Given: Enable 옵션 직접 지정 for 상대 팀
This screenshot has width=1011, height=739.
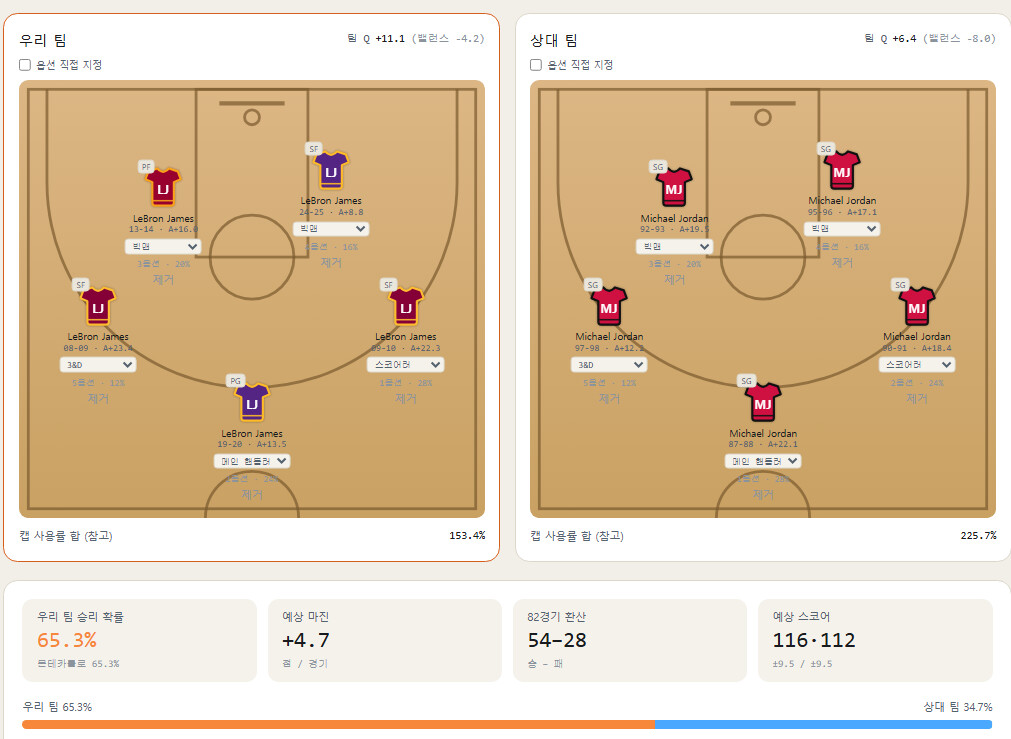Looking at the screenshot, I should [x=536, y=64].
